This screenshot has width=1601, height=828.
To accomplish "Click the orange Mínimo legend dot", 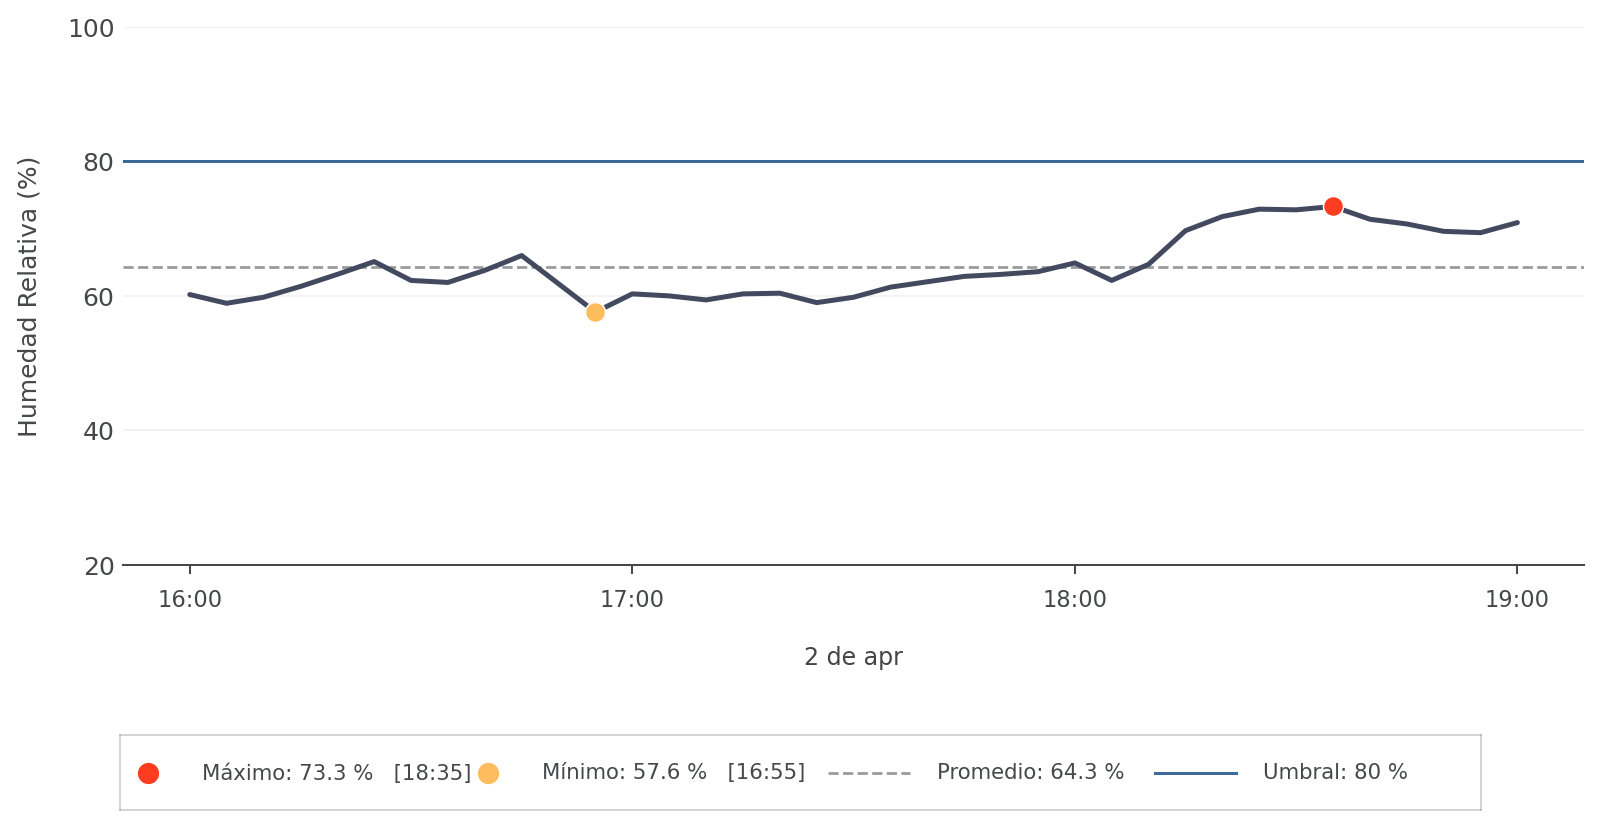I will (x=488, y=773).
